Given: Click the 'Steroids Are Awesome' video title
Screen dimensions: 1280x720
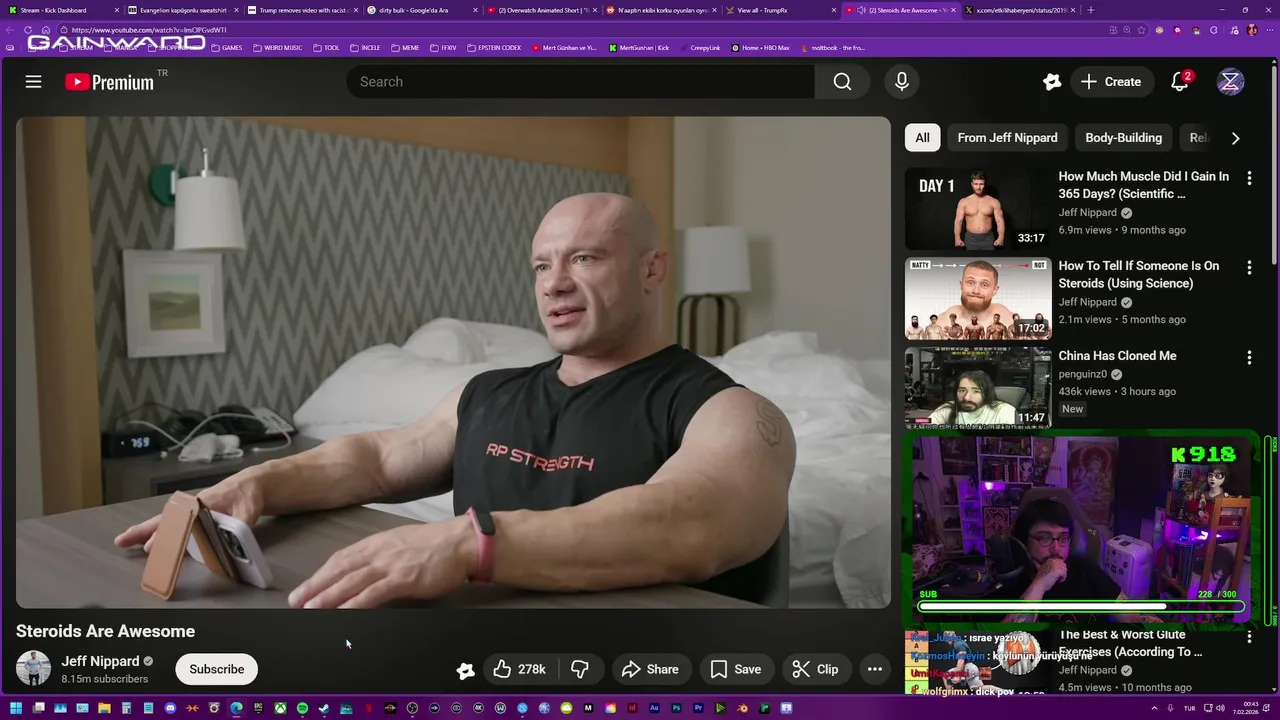Looking at the screenshot, I should [x=105, y=631].
